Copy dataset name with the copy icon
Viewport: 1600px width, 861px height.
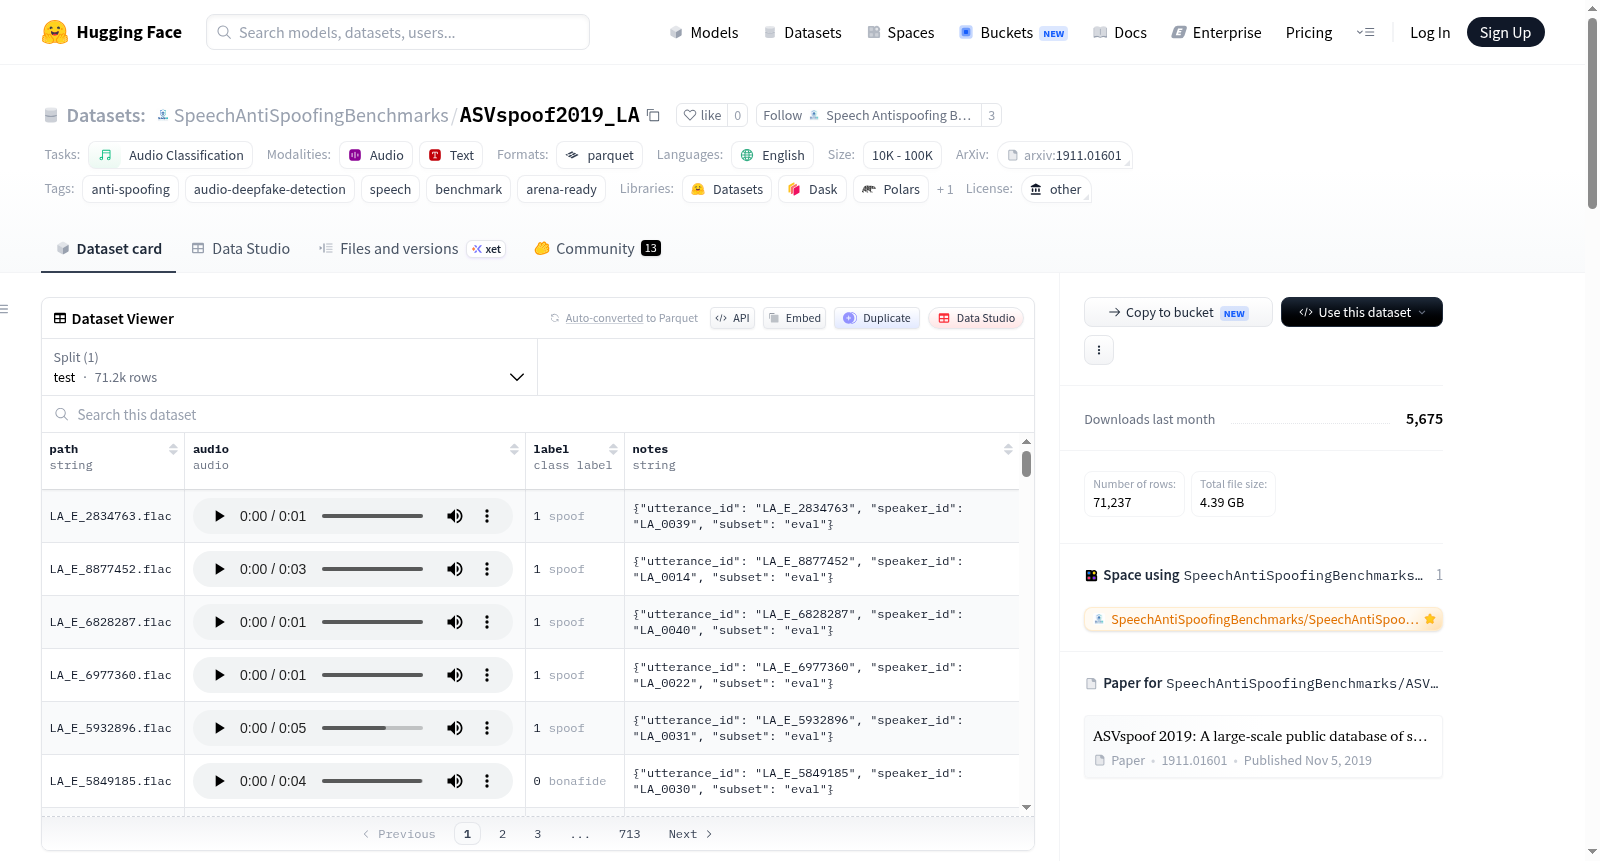pyautogui.click(x=653, y=115)
